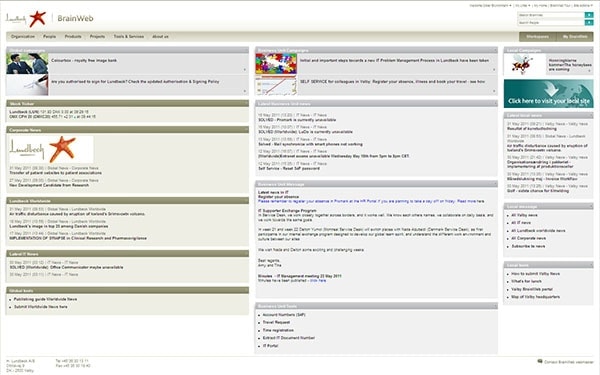Open Colourbox royalty free image bank campaign

point(84,60)
